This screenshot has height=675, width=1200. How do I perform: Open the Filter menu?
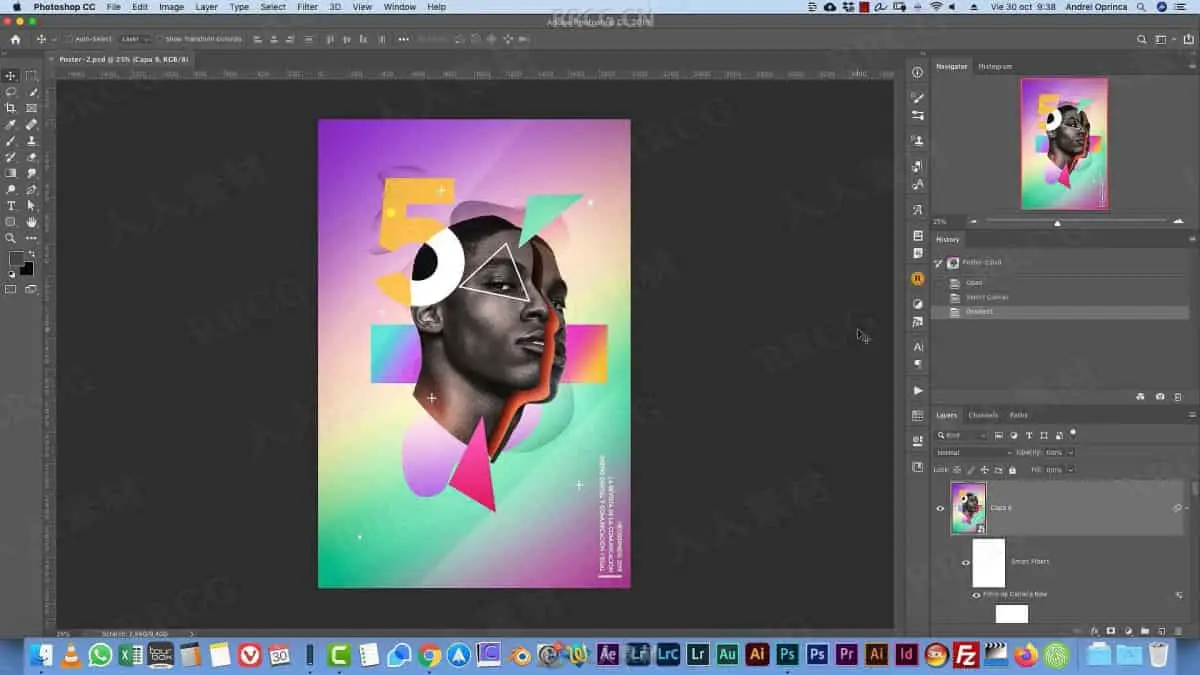[x=308, y=7]
